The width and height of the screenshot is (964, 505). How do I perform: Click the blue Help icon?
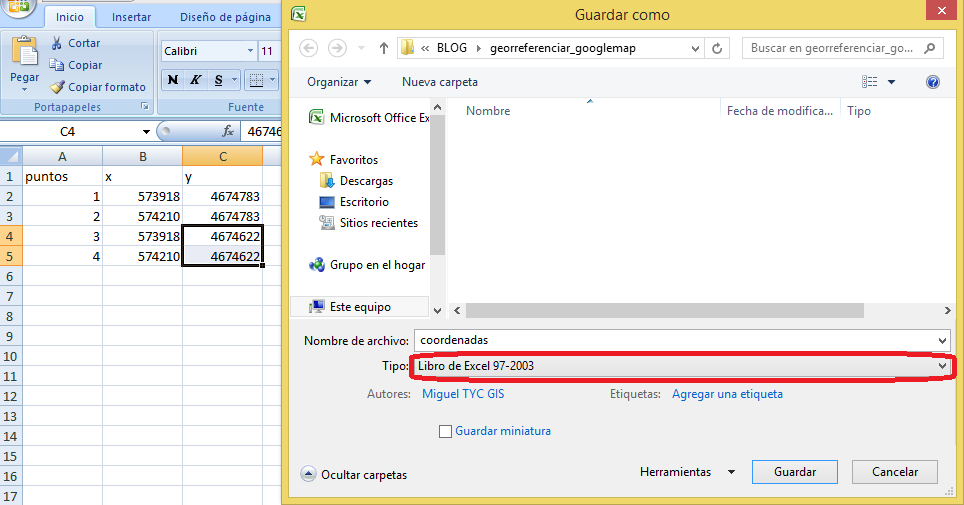pyautogui.click(x=933, y=82)
